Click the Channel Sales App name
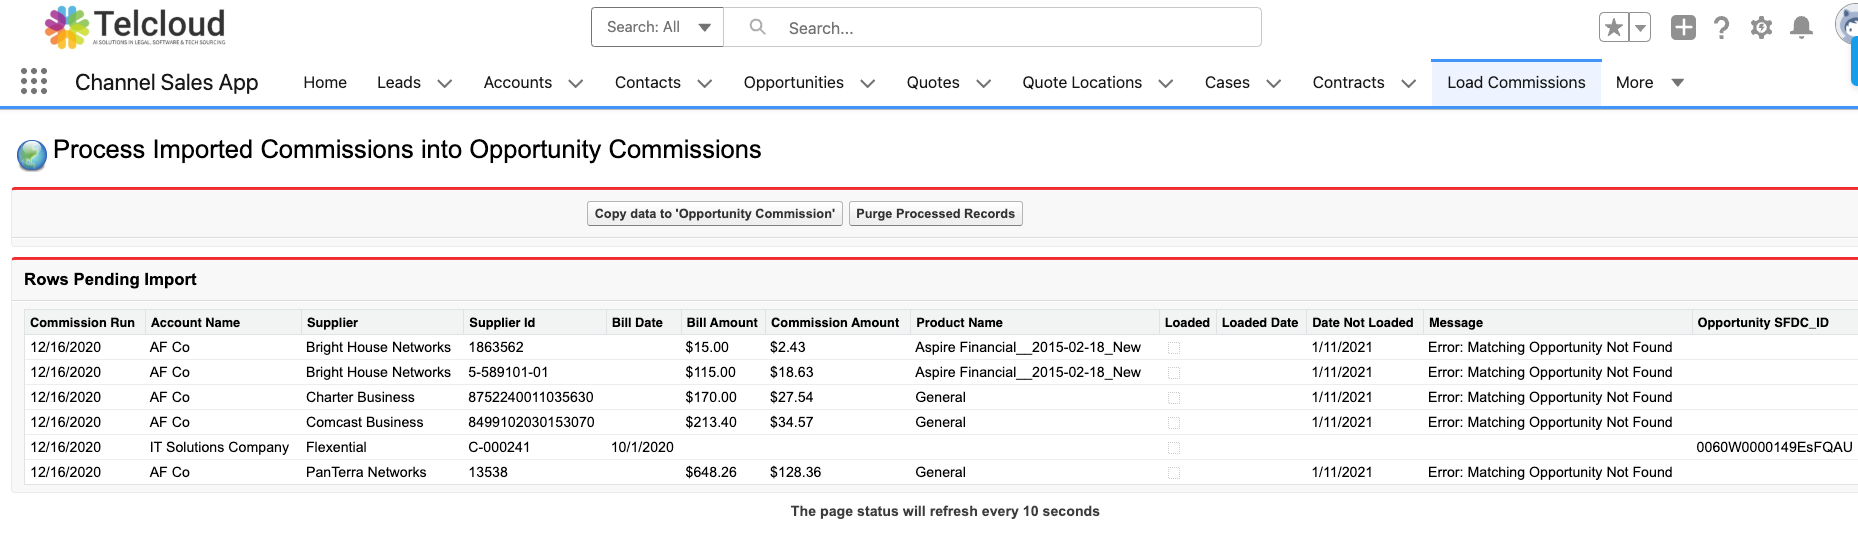 click(x=167, y=82)
